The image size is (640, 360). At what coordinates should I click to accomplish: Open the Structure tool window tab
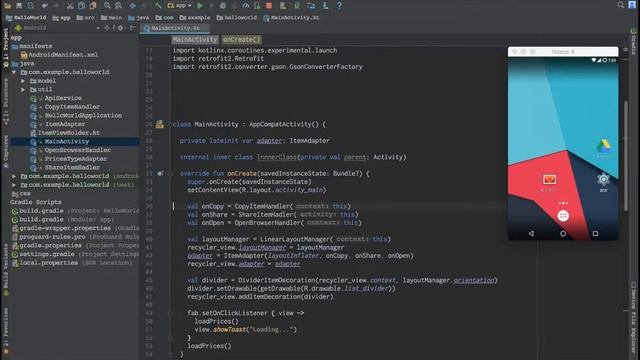[x=6, y=102]
